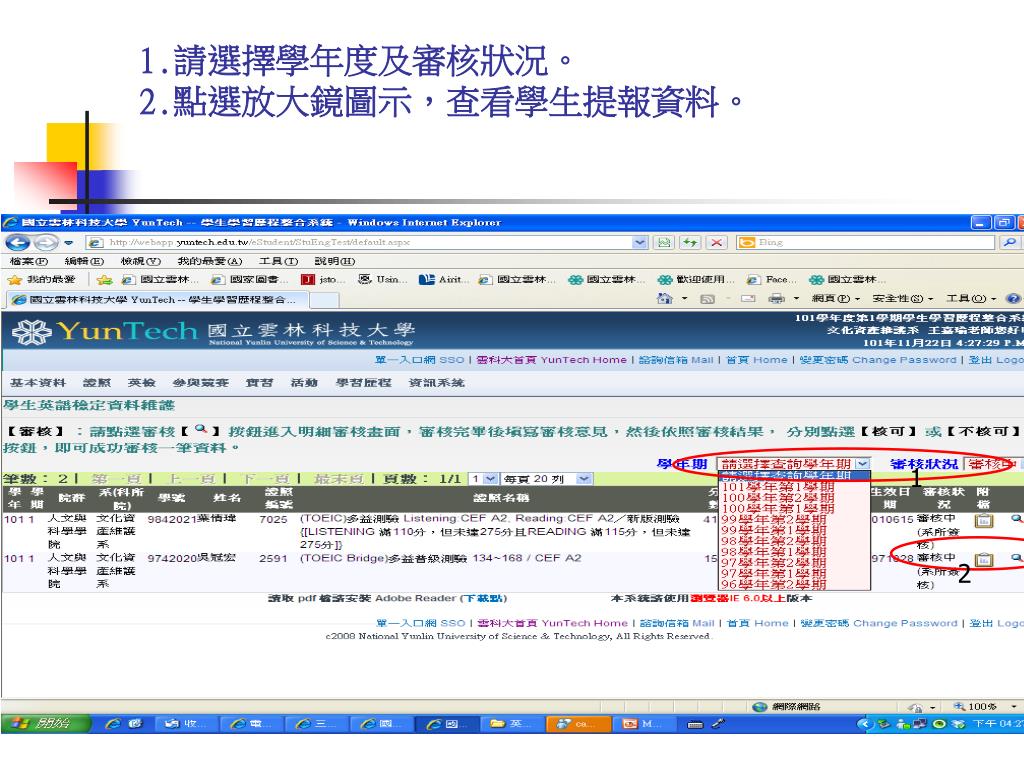Click the Windows 開始 Start button

coord(44,724)
